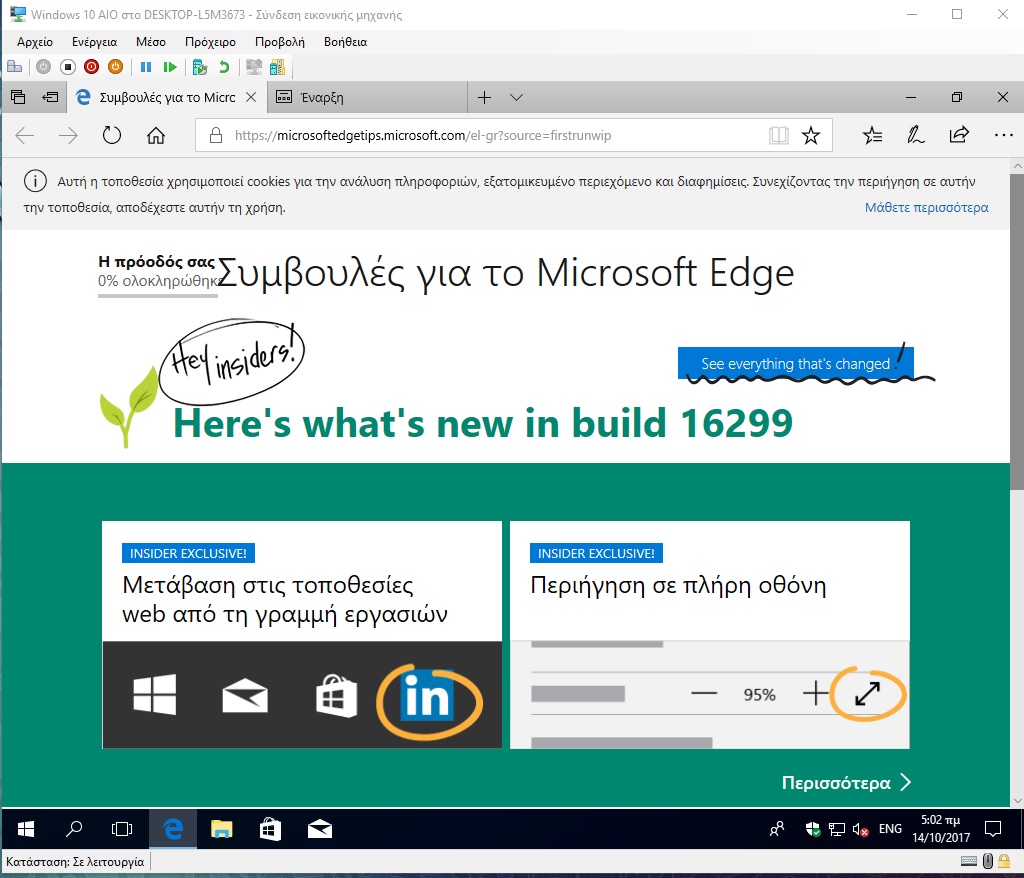The width and height of the screenshot is (1024, 878).
Task: Follow the Μάθετε περισσότερα cookies link
Action: [926, 208]
